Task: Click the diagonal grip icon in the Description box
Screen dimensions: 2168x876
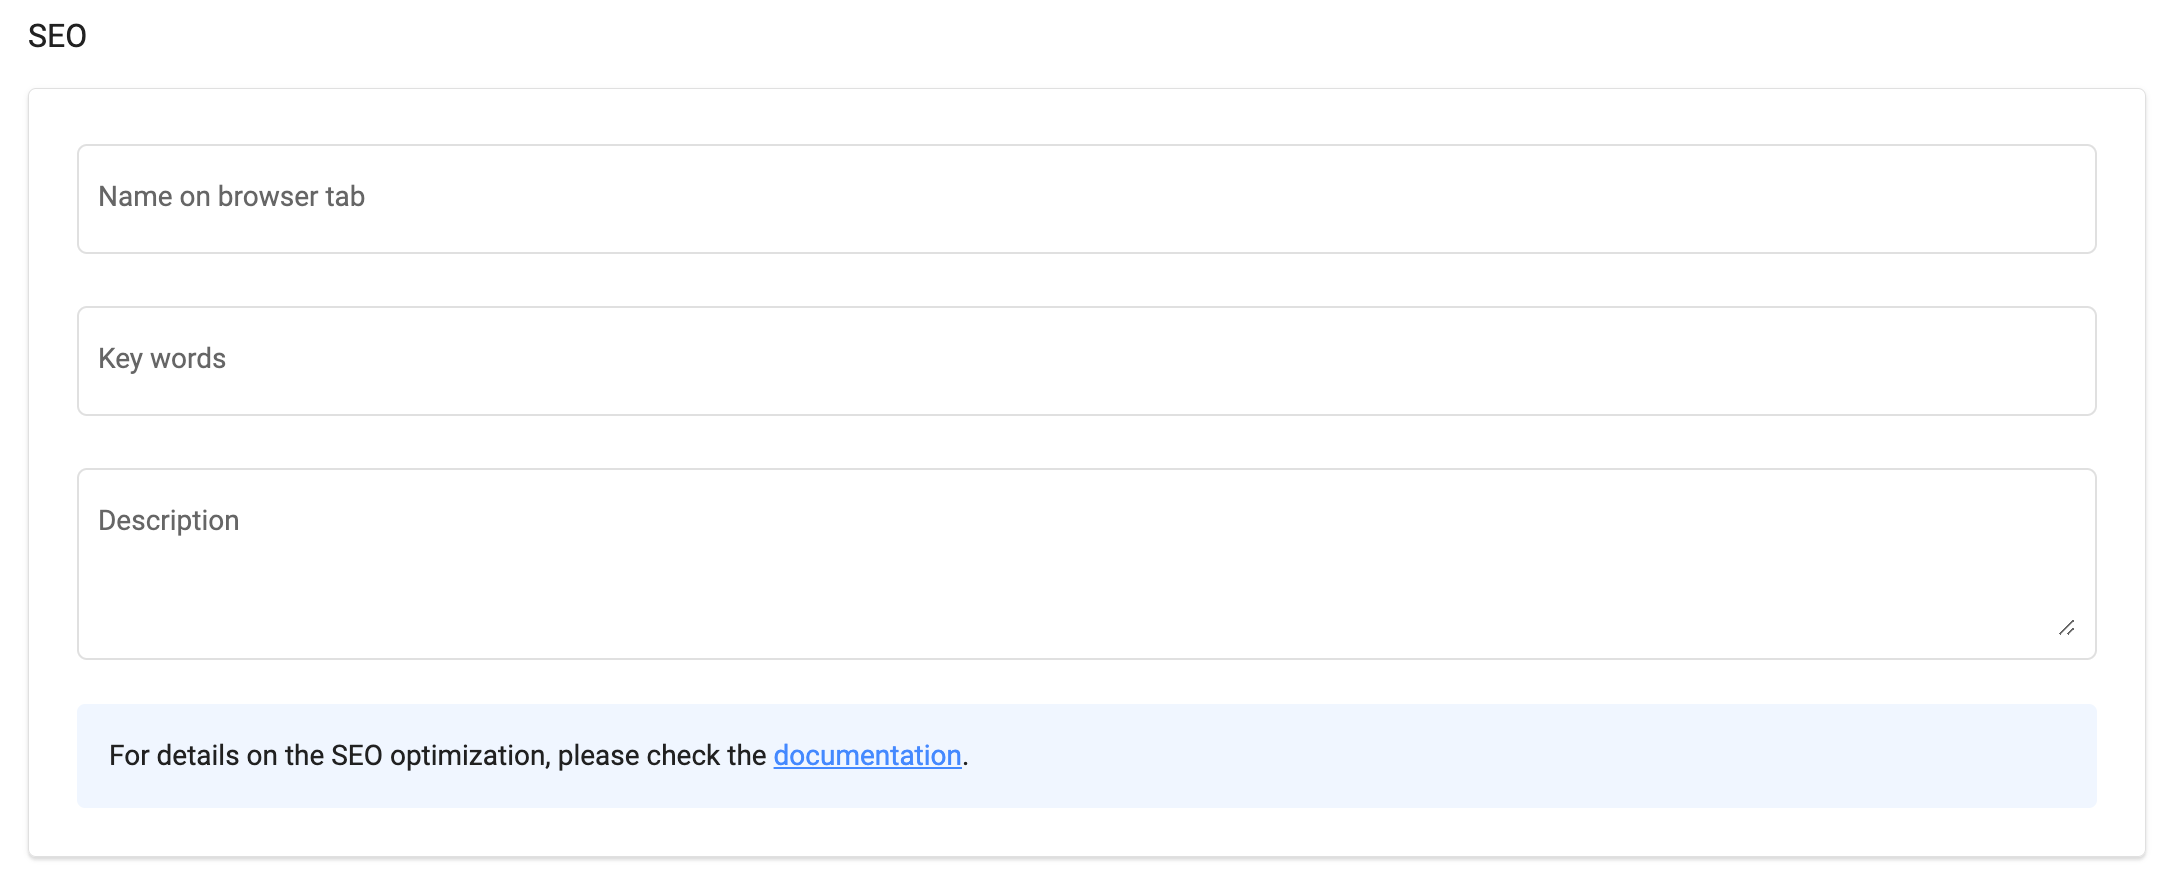Action: [2066, 628]
